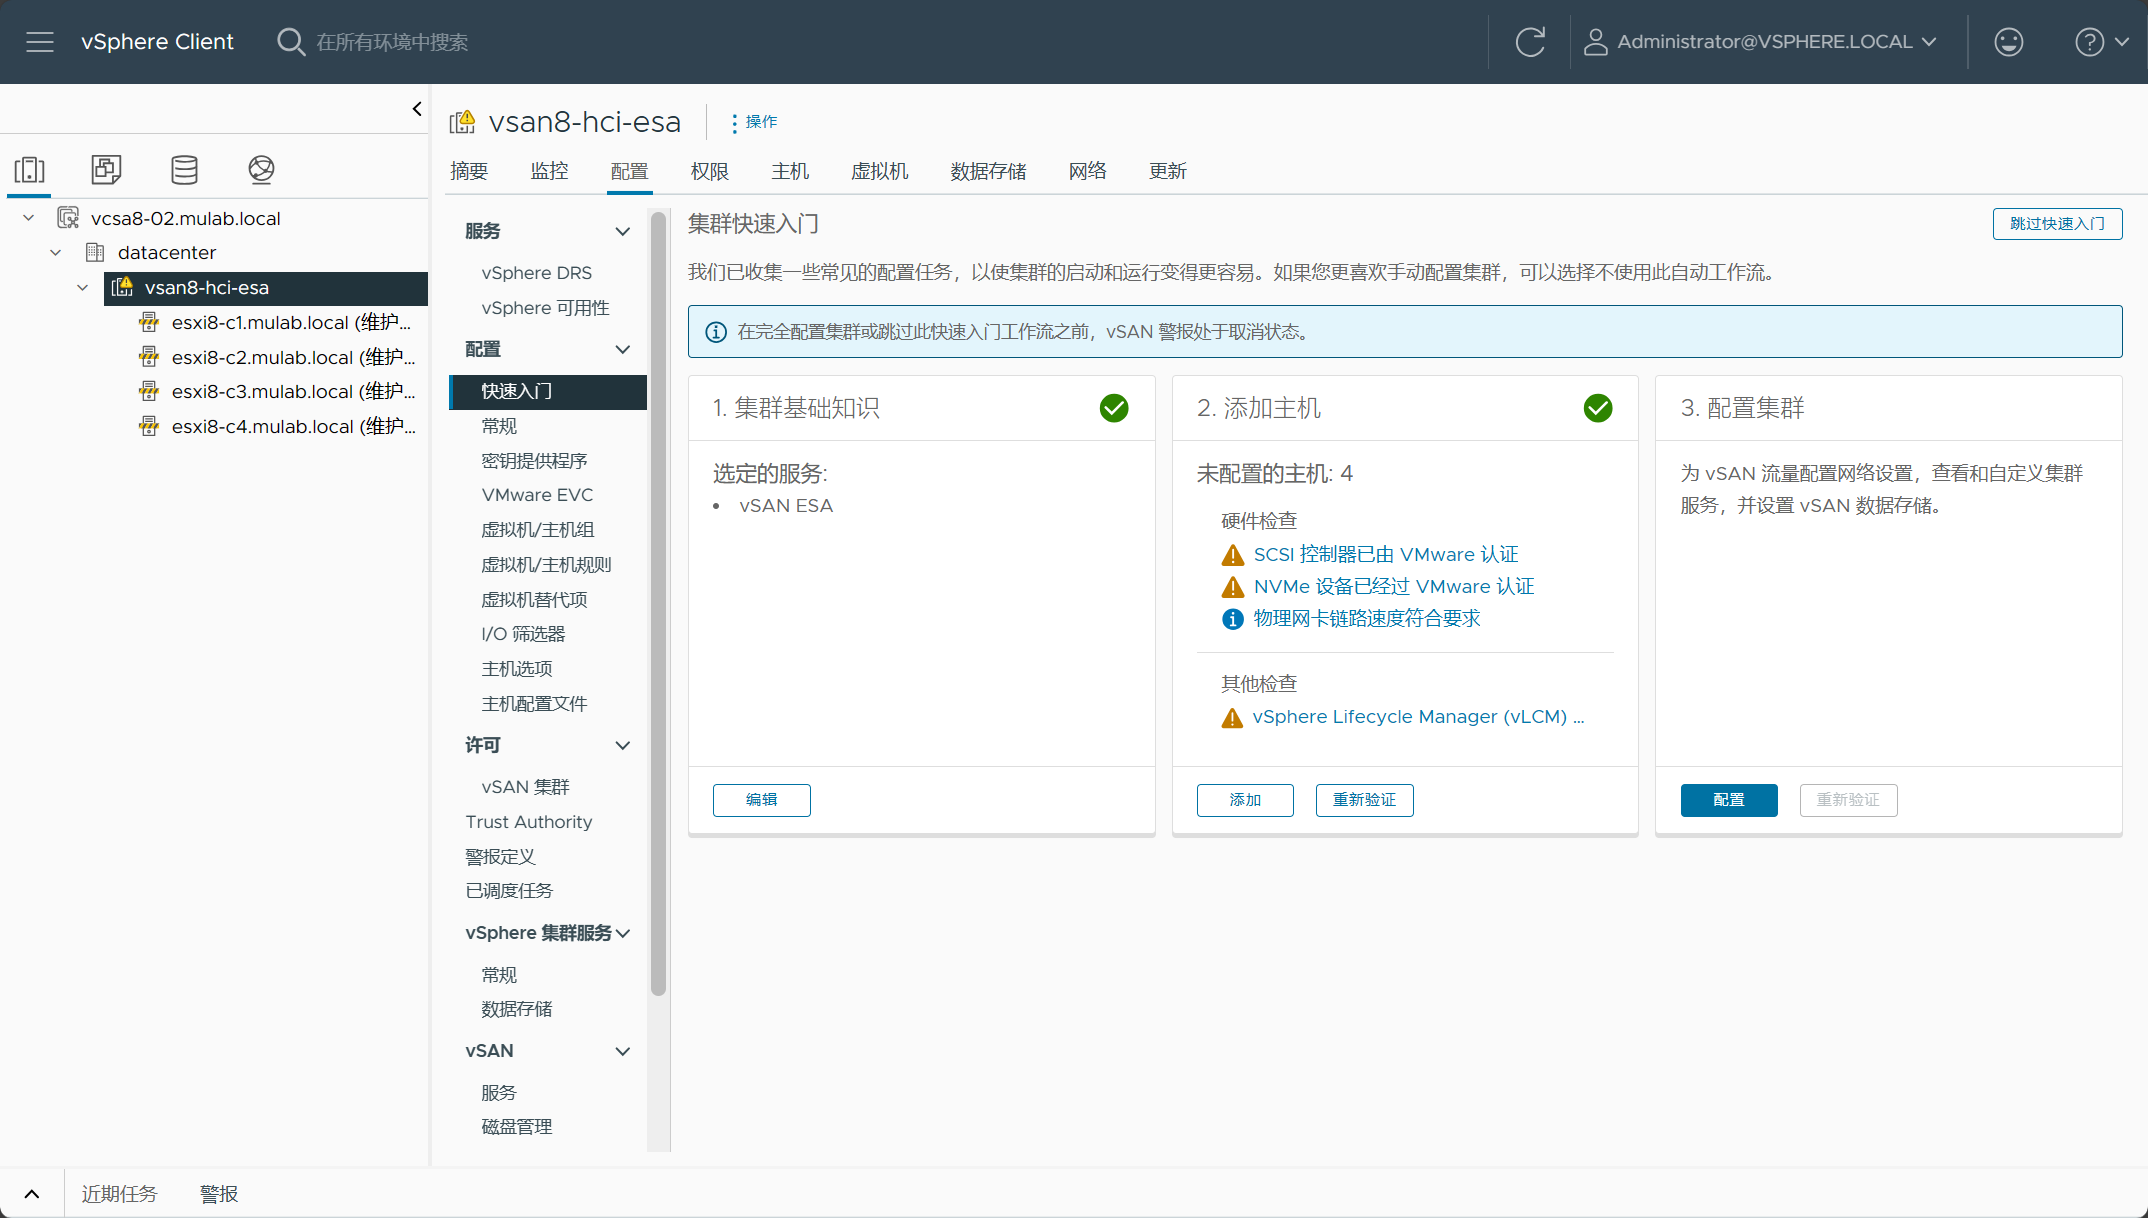The height and width of the screenshot is (1218, 2148).
Task: Open the SCSI 控制器已由 VMware 认证 link
Action: [1386, 555]
